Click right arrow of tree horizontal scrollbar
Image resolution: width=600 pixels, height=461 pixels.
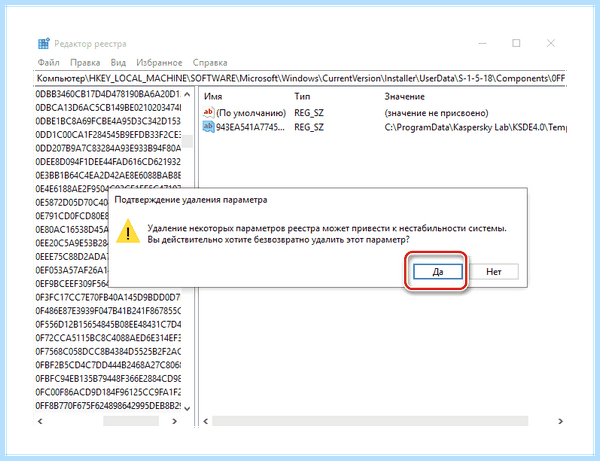174,421
